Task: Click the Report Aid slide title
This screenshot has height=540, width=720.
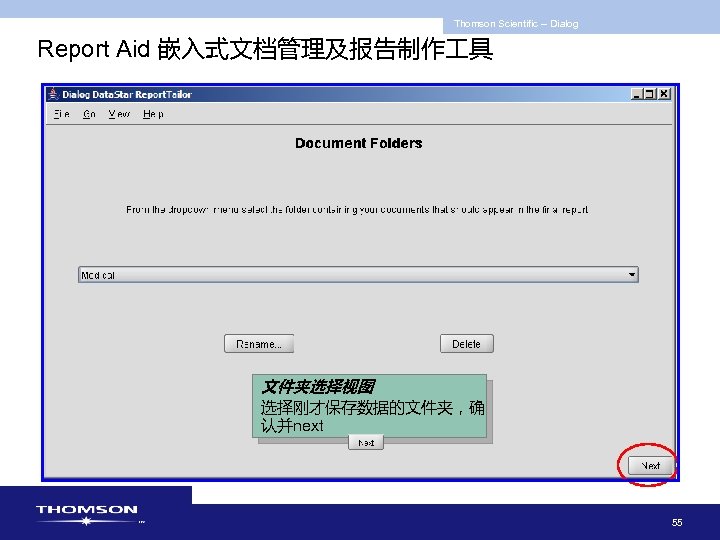Action: coord(265,49)
